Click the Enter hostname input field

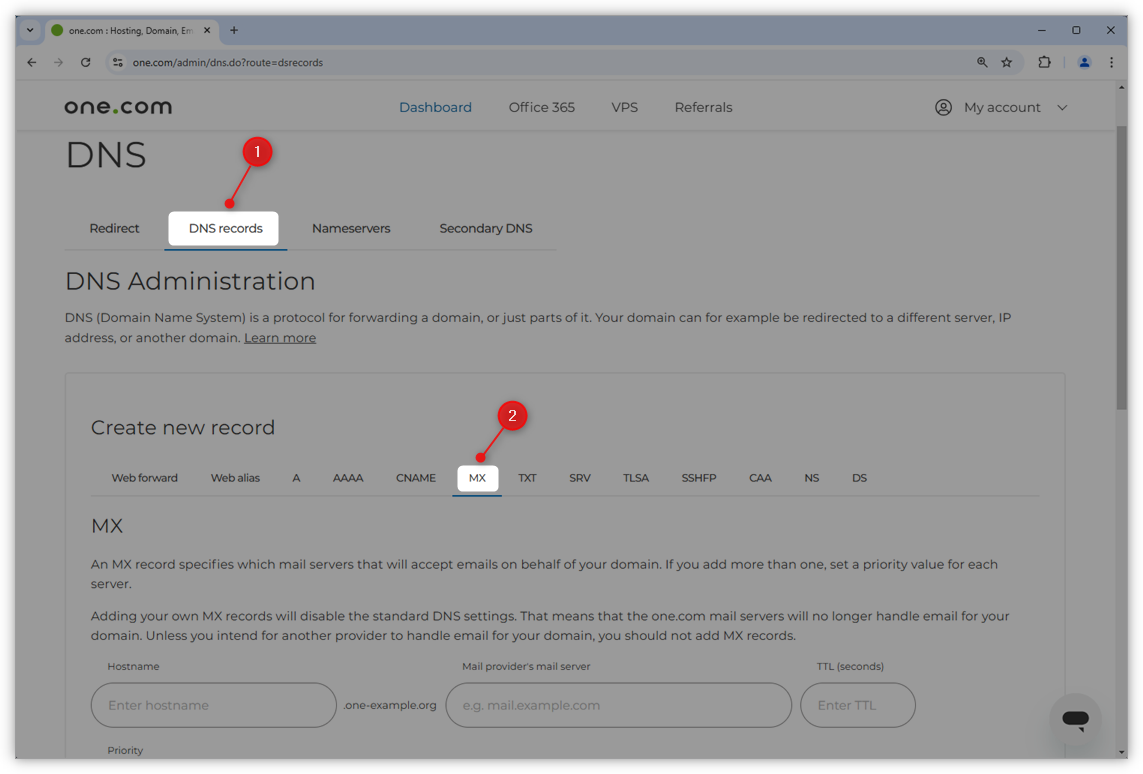tap(213, 705)
